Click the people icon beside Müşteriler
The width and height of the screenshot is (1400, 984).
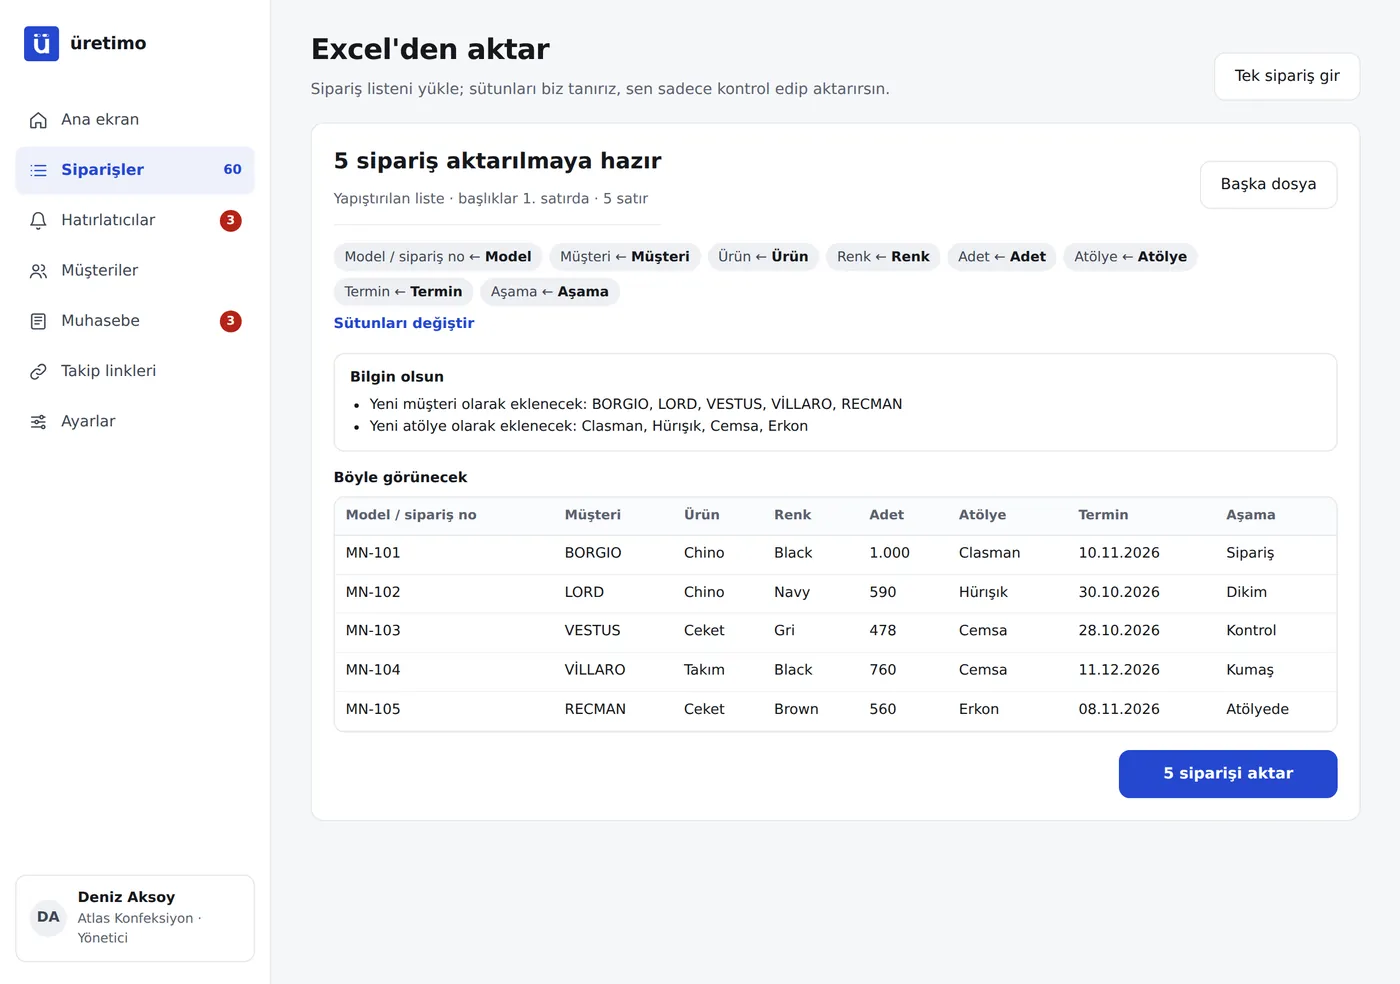[x=38, y=271]
